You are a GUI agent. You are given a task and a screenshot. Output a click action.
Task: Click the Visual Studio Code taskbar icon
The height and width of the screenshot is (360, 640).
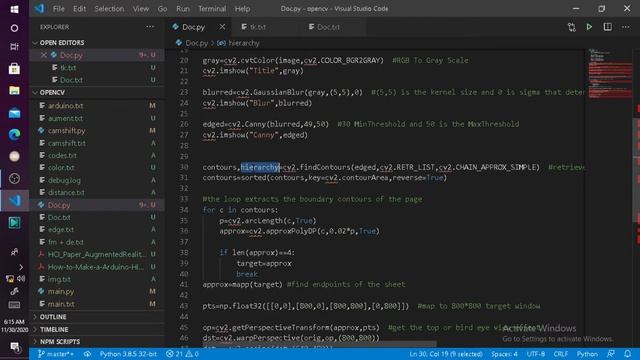14,200
